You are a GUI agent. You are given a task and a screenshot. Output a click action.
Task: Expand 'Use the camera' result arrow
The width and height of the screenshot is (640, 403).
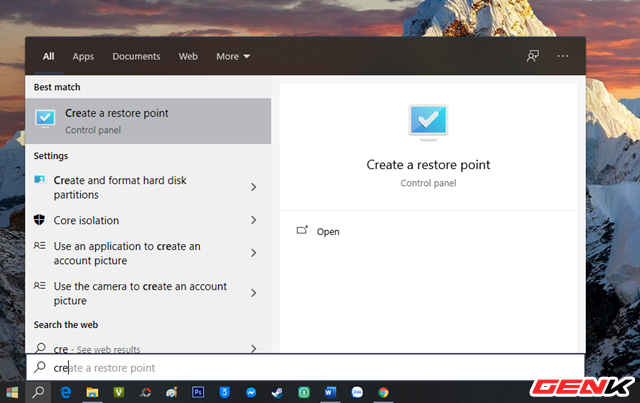pos(253,293)
